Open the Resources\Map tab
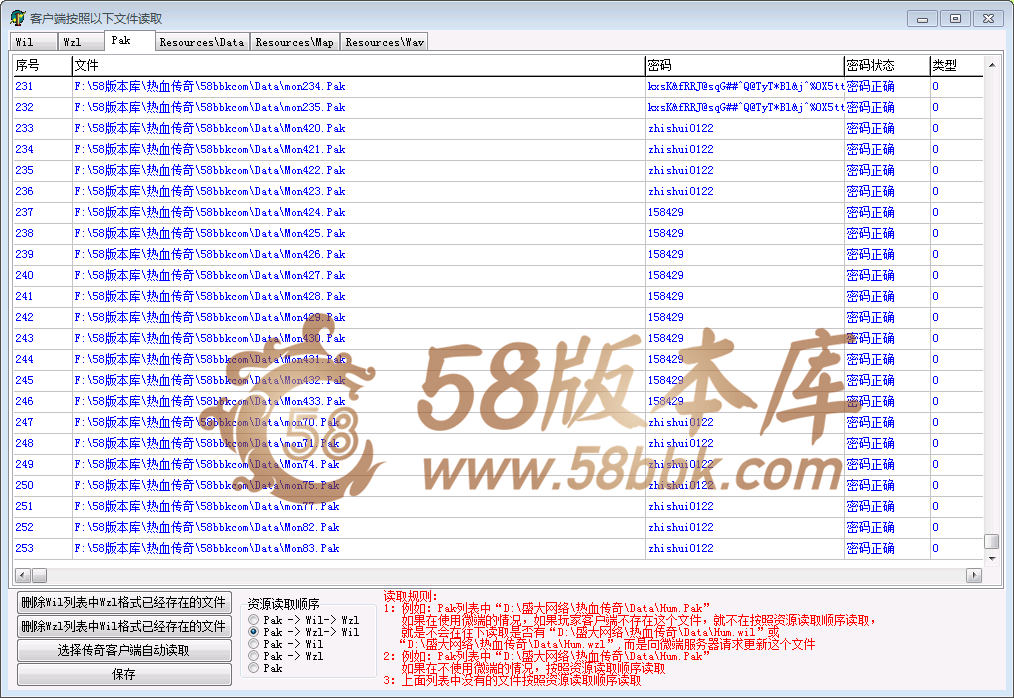Viewport: 1014px width, 698px height. coord(294,42)
